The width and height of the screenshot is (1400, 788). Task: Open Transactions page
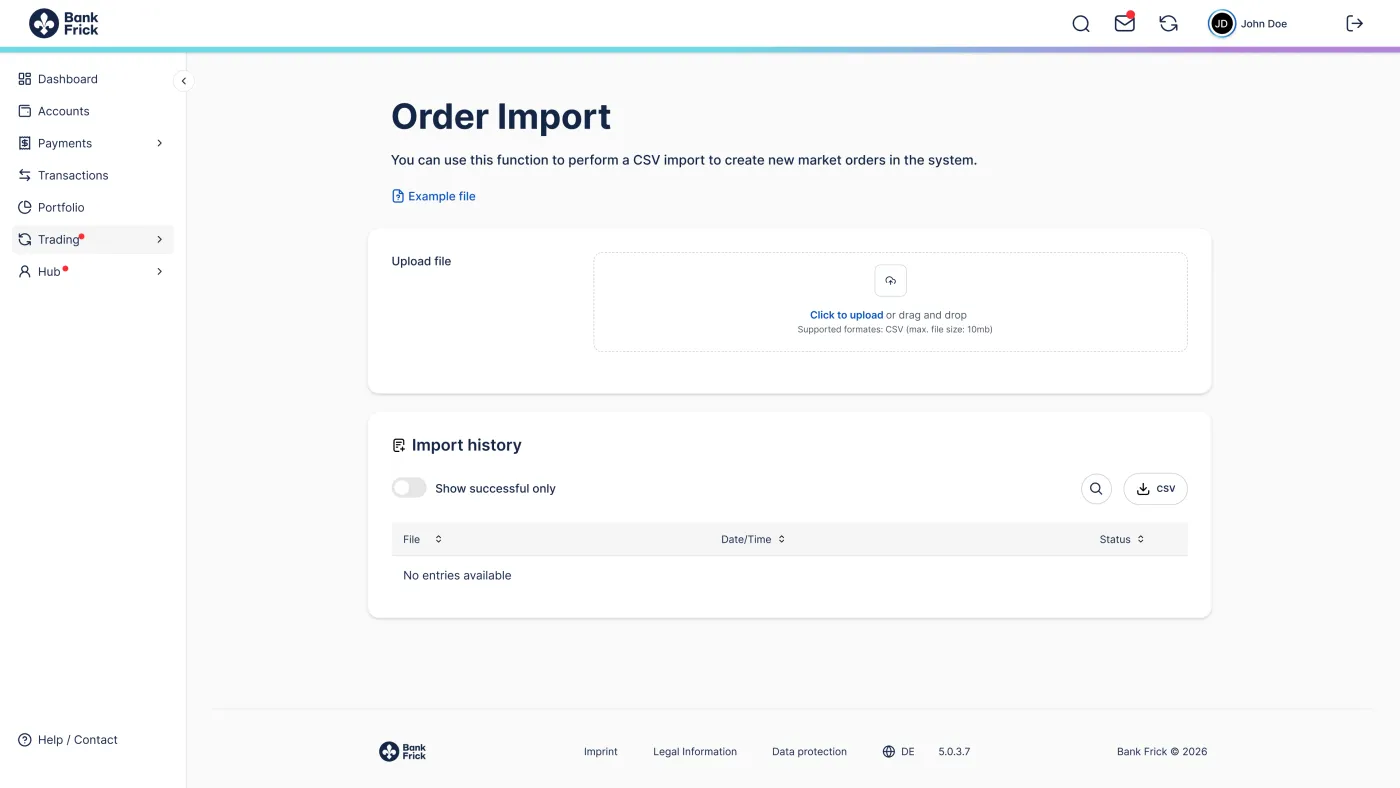73,175
